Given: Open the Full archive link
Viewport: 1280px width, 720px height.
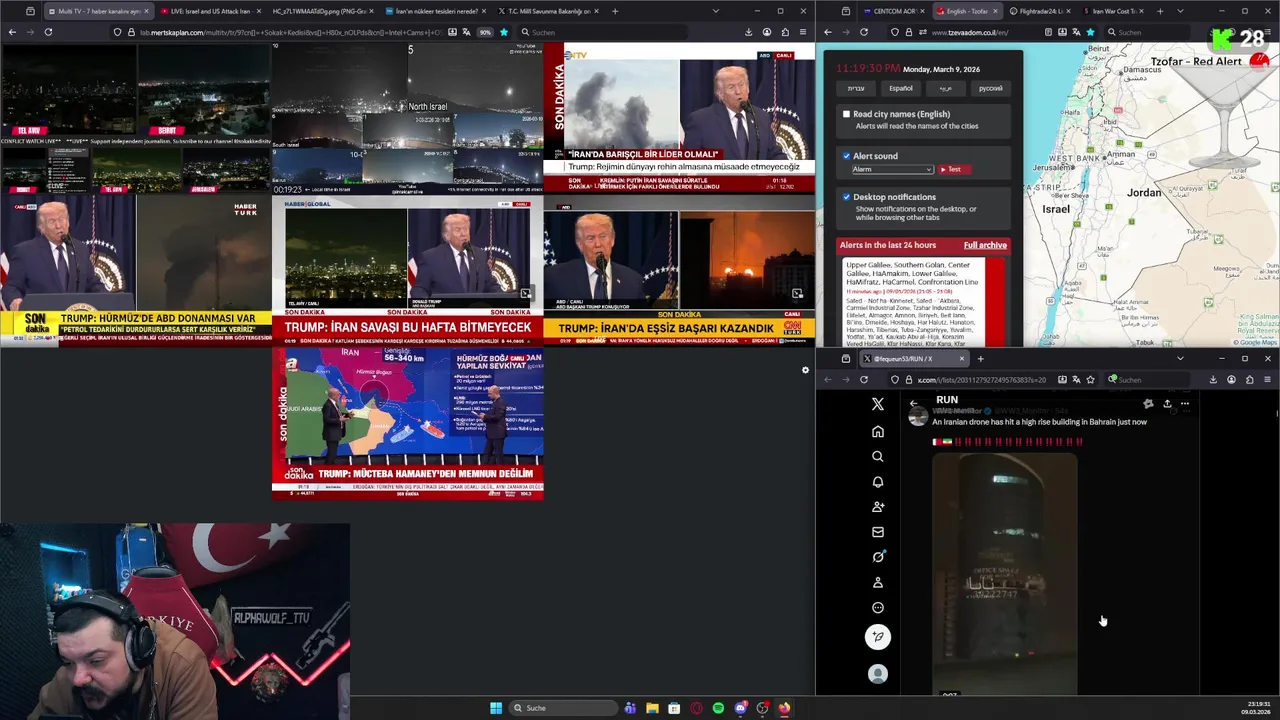Looking at the screenshot, I should pyautogui.click(x=985, y=245).
